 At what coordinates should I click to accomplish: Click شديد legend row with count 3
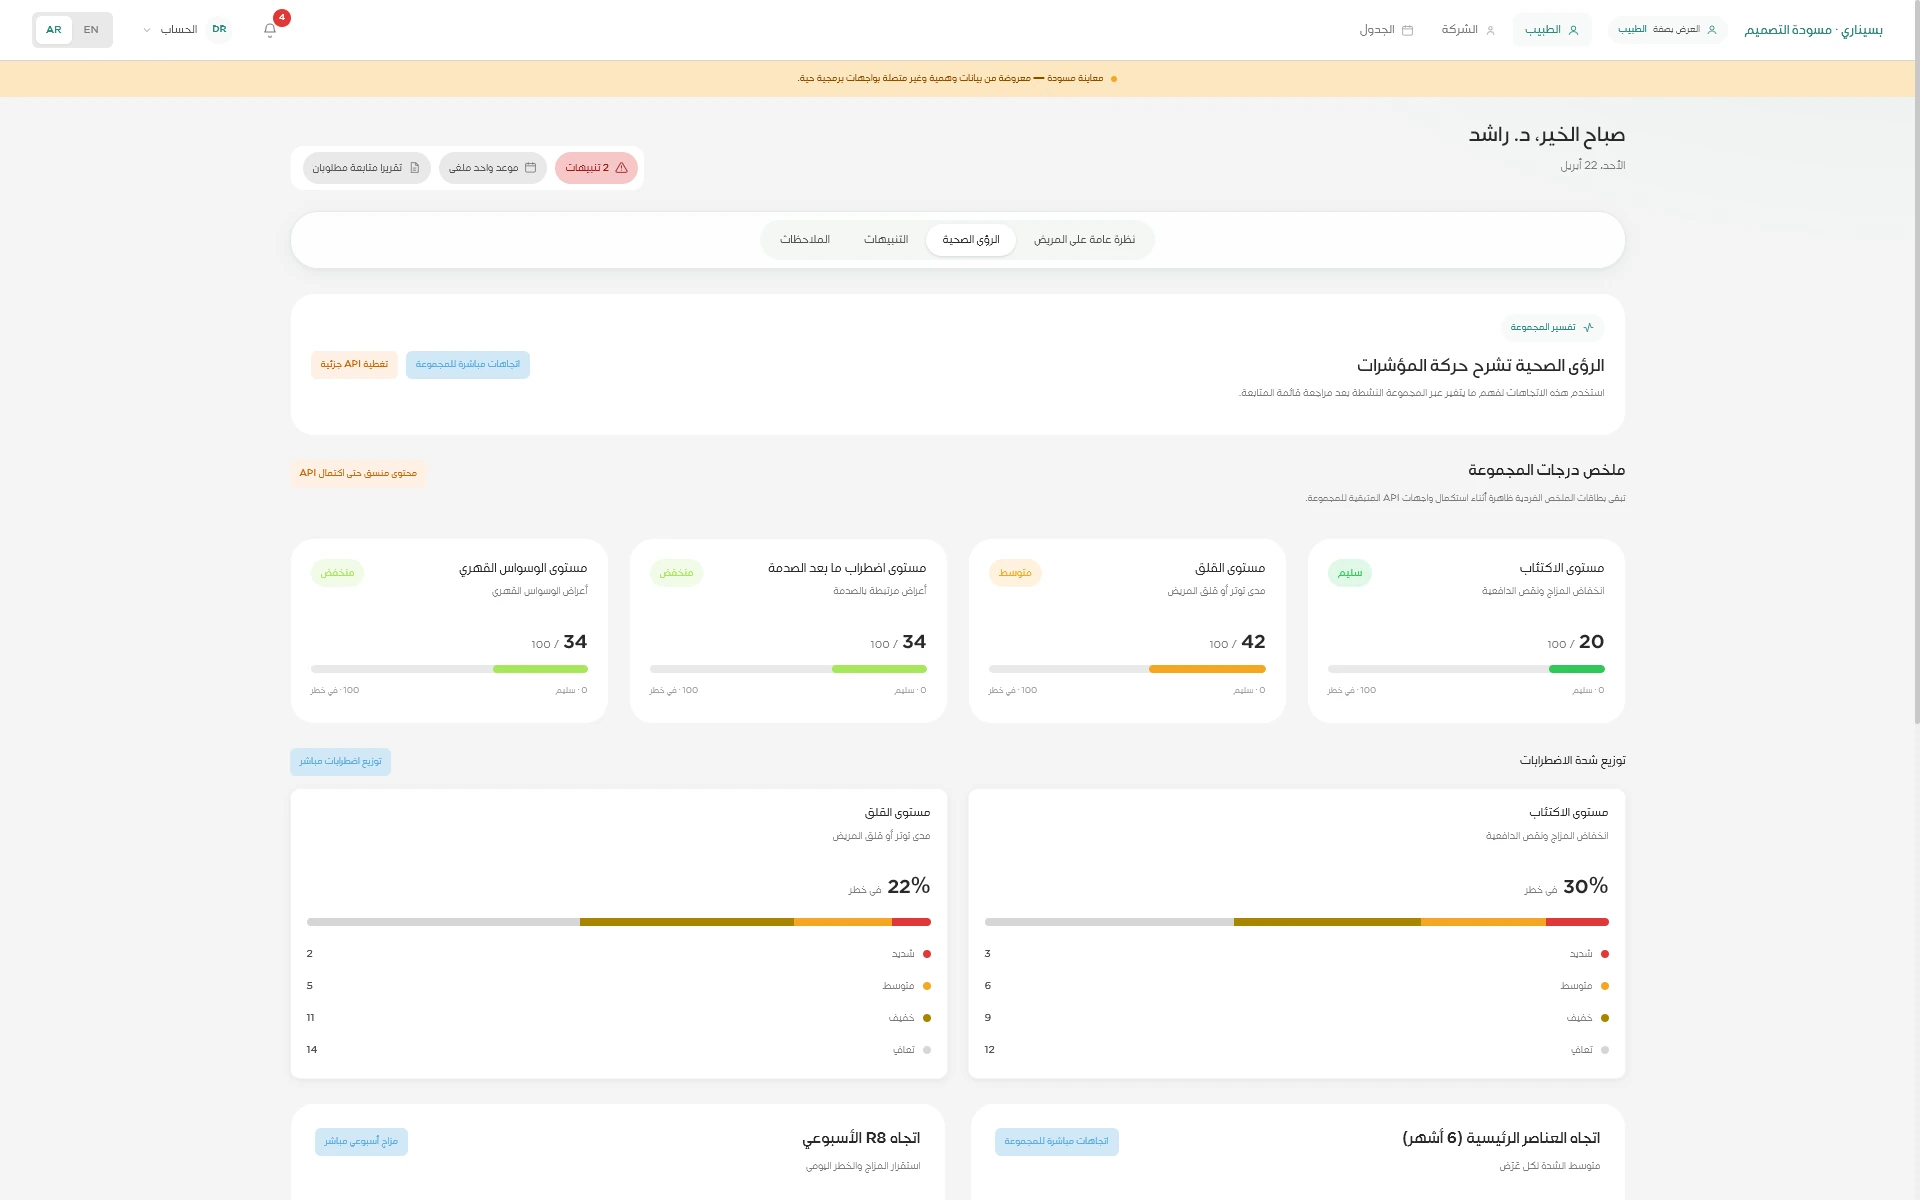pos(1297,954)
